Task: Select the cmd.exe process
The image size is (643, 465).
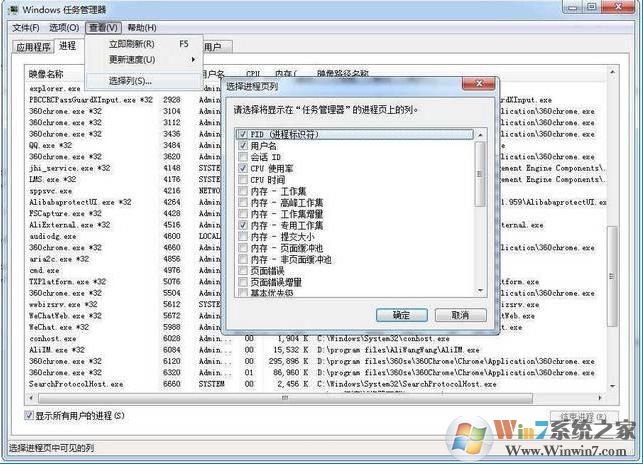Action: coord(44,270)
